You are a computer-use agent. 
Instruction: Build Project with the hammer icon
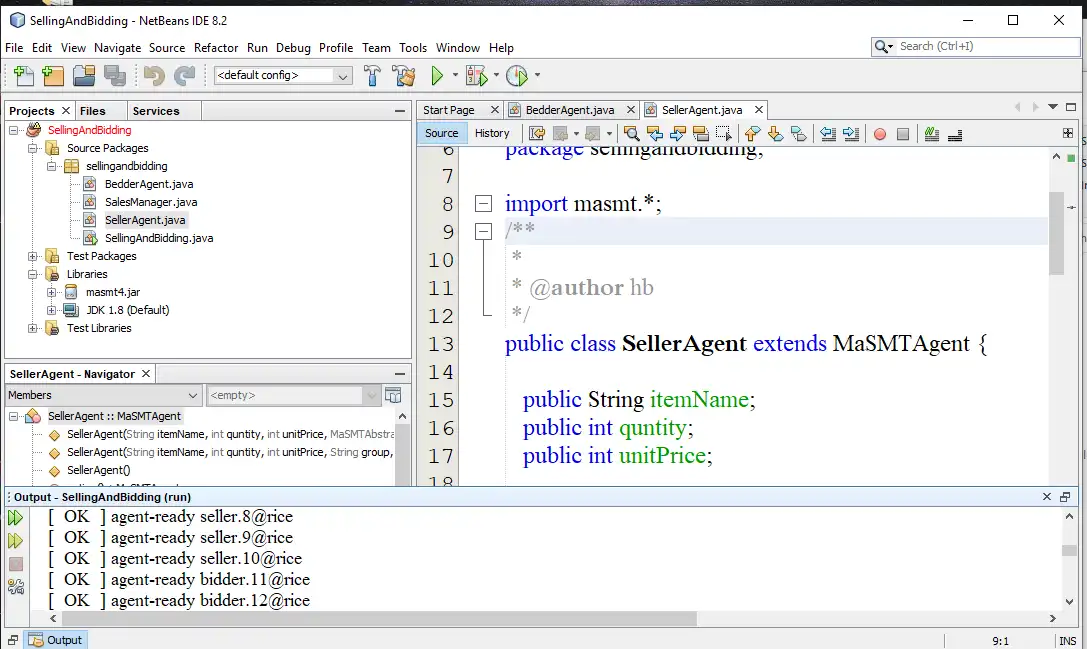point(372,76)
